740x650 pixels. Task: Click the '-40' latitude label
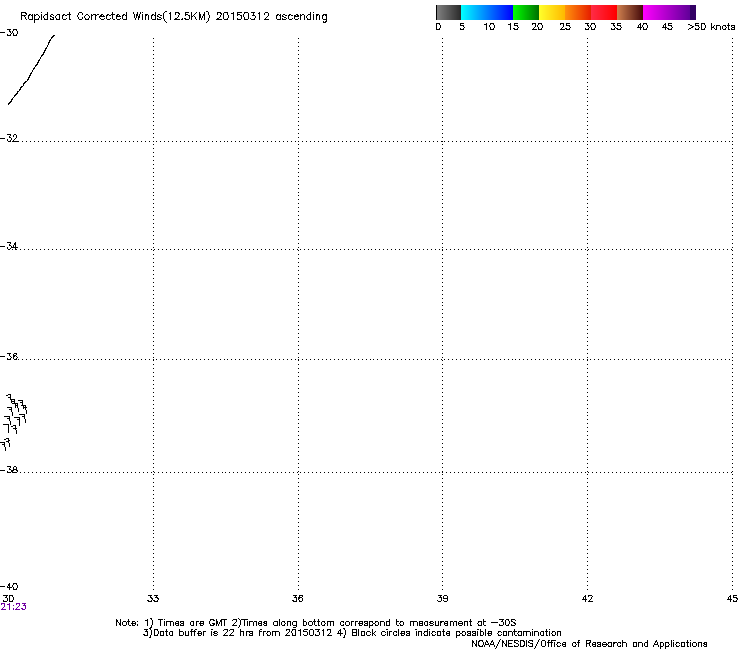click(9, 587)
